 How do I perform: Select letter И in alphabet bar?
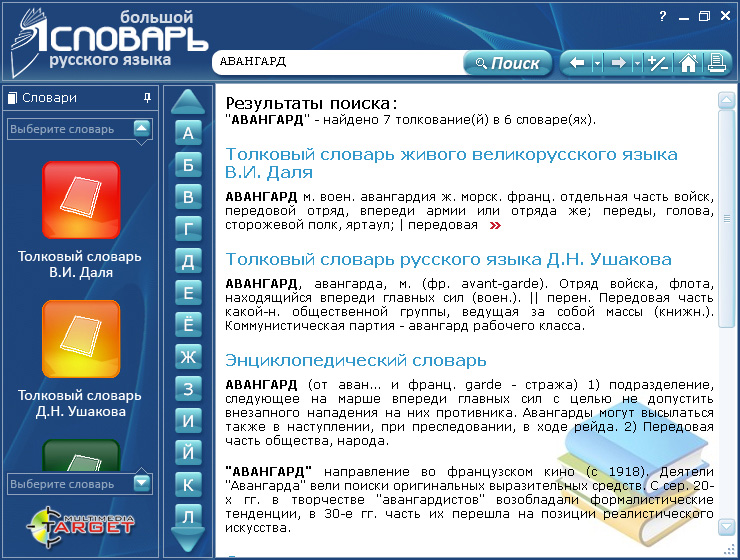click(x=188, y=421)
